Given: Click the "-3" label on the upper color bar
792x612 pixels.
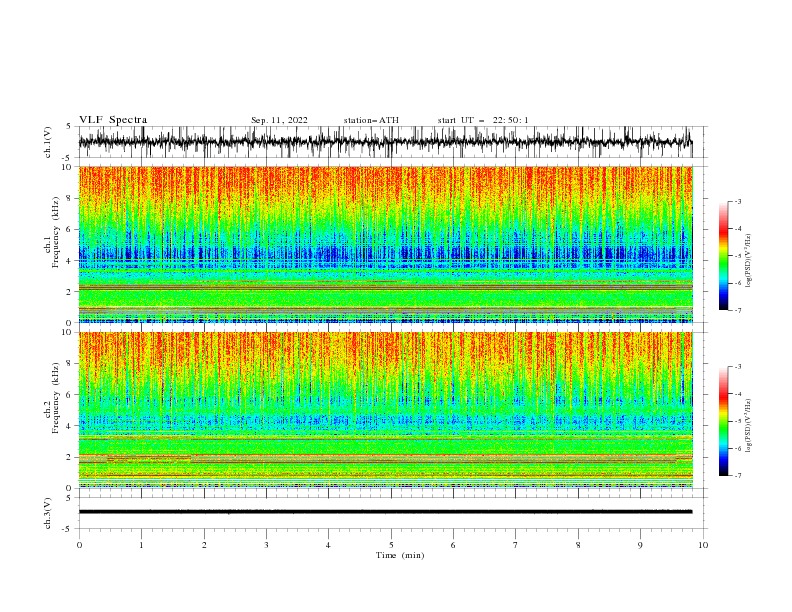Looking at the screenshot, I should click(737, 201).
